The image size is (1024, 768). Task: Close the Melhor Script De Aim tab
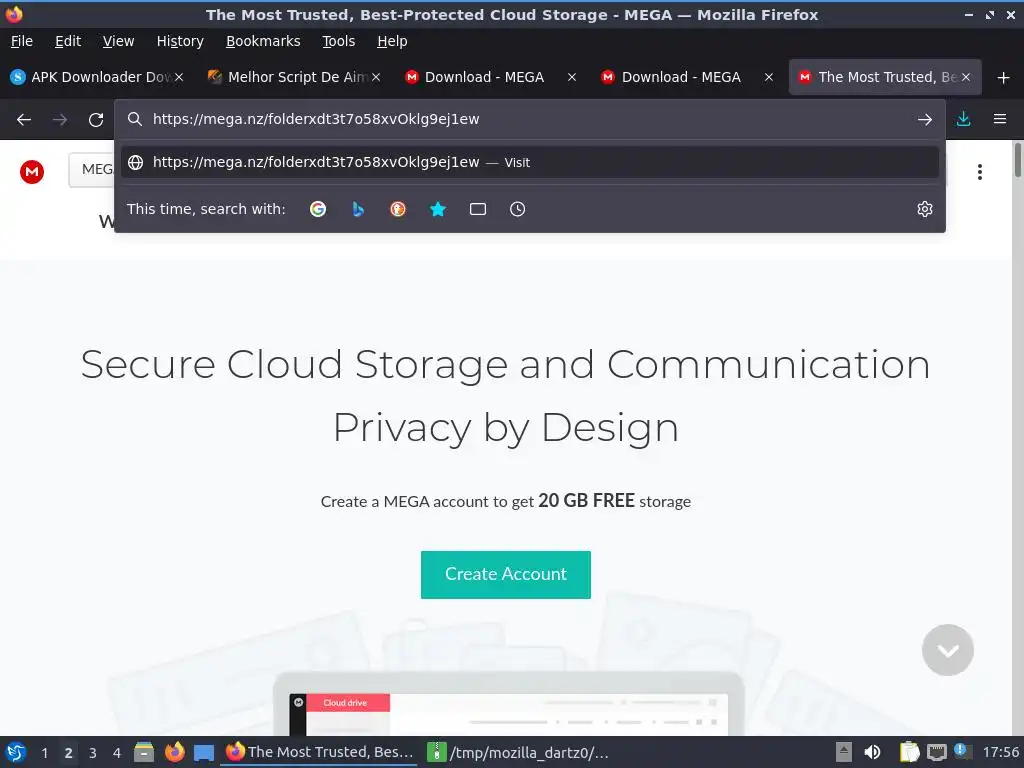click(x=376, y=77)
